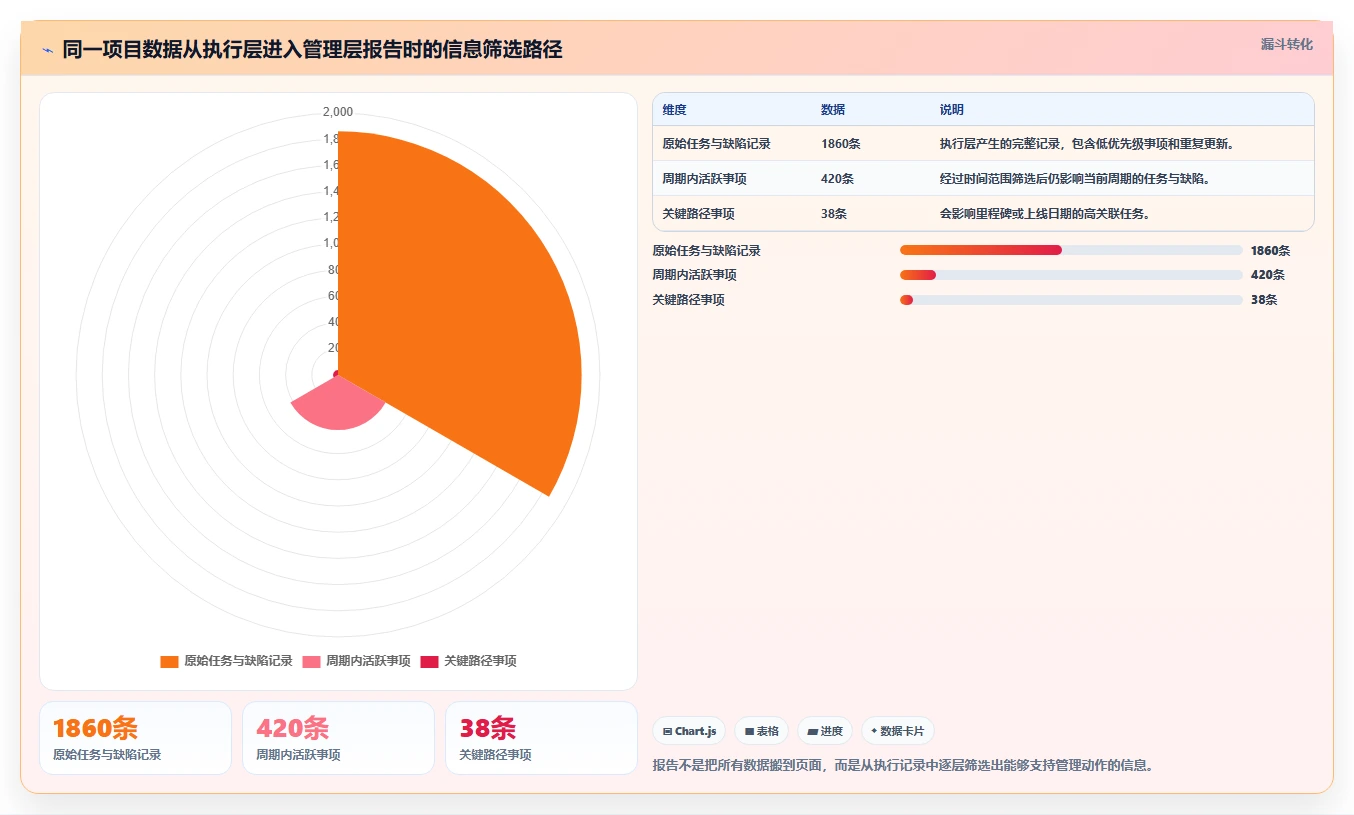This screenshot has width=1354, height=815.
Task: Click the red legend swatch for 关键路径事项
Action: [429, 661]
